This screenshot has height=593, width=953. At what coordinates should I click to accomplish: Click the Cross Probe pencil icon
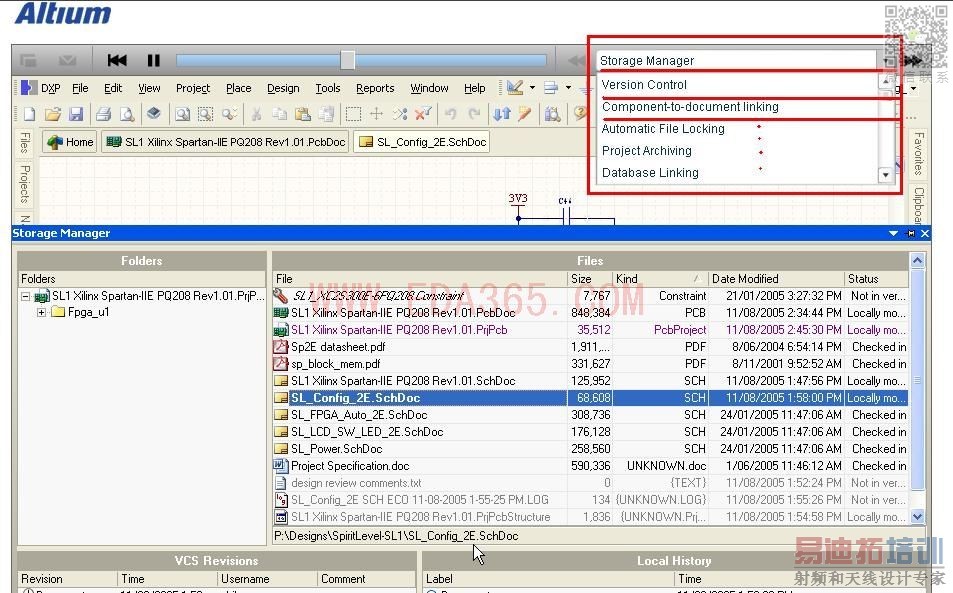[525, 114]
